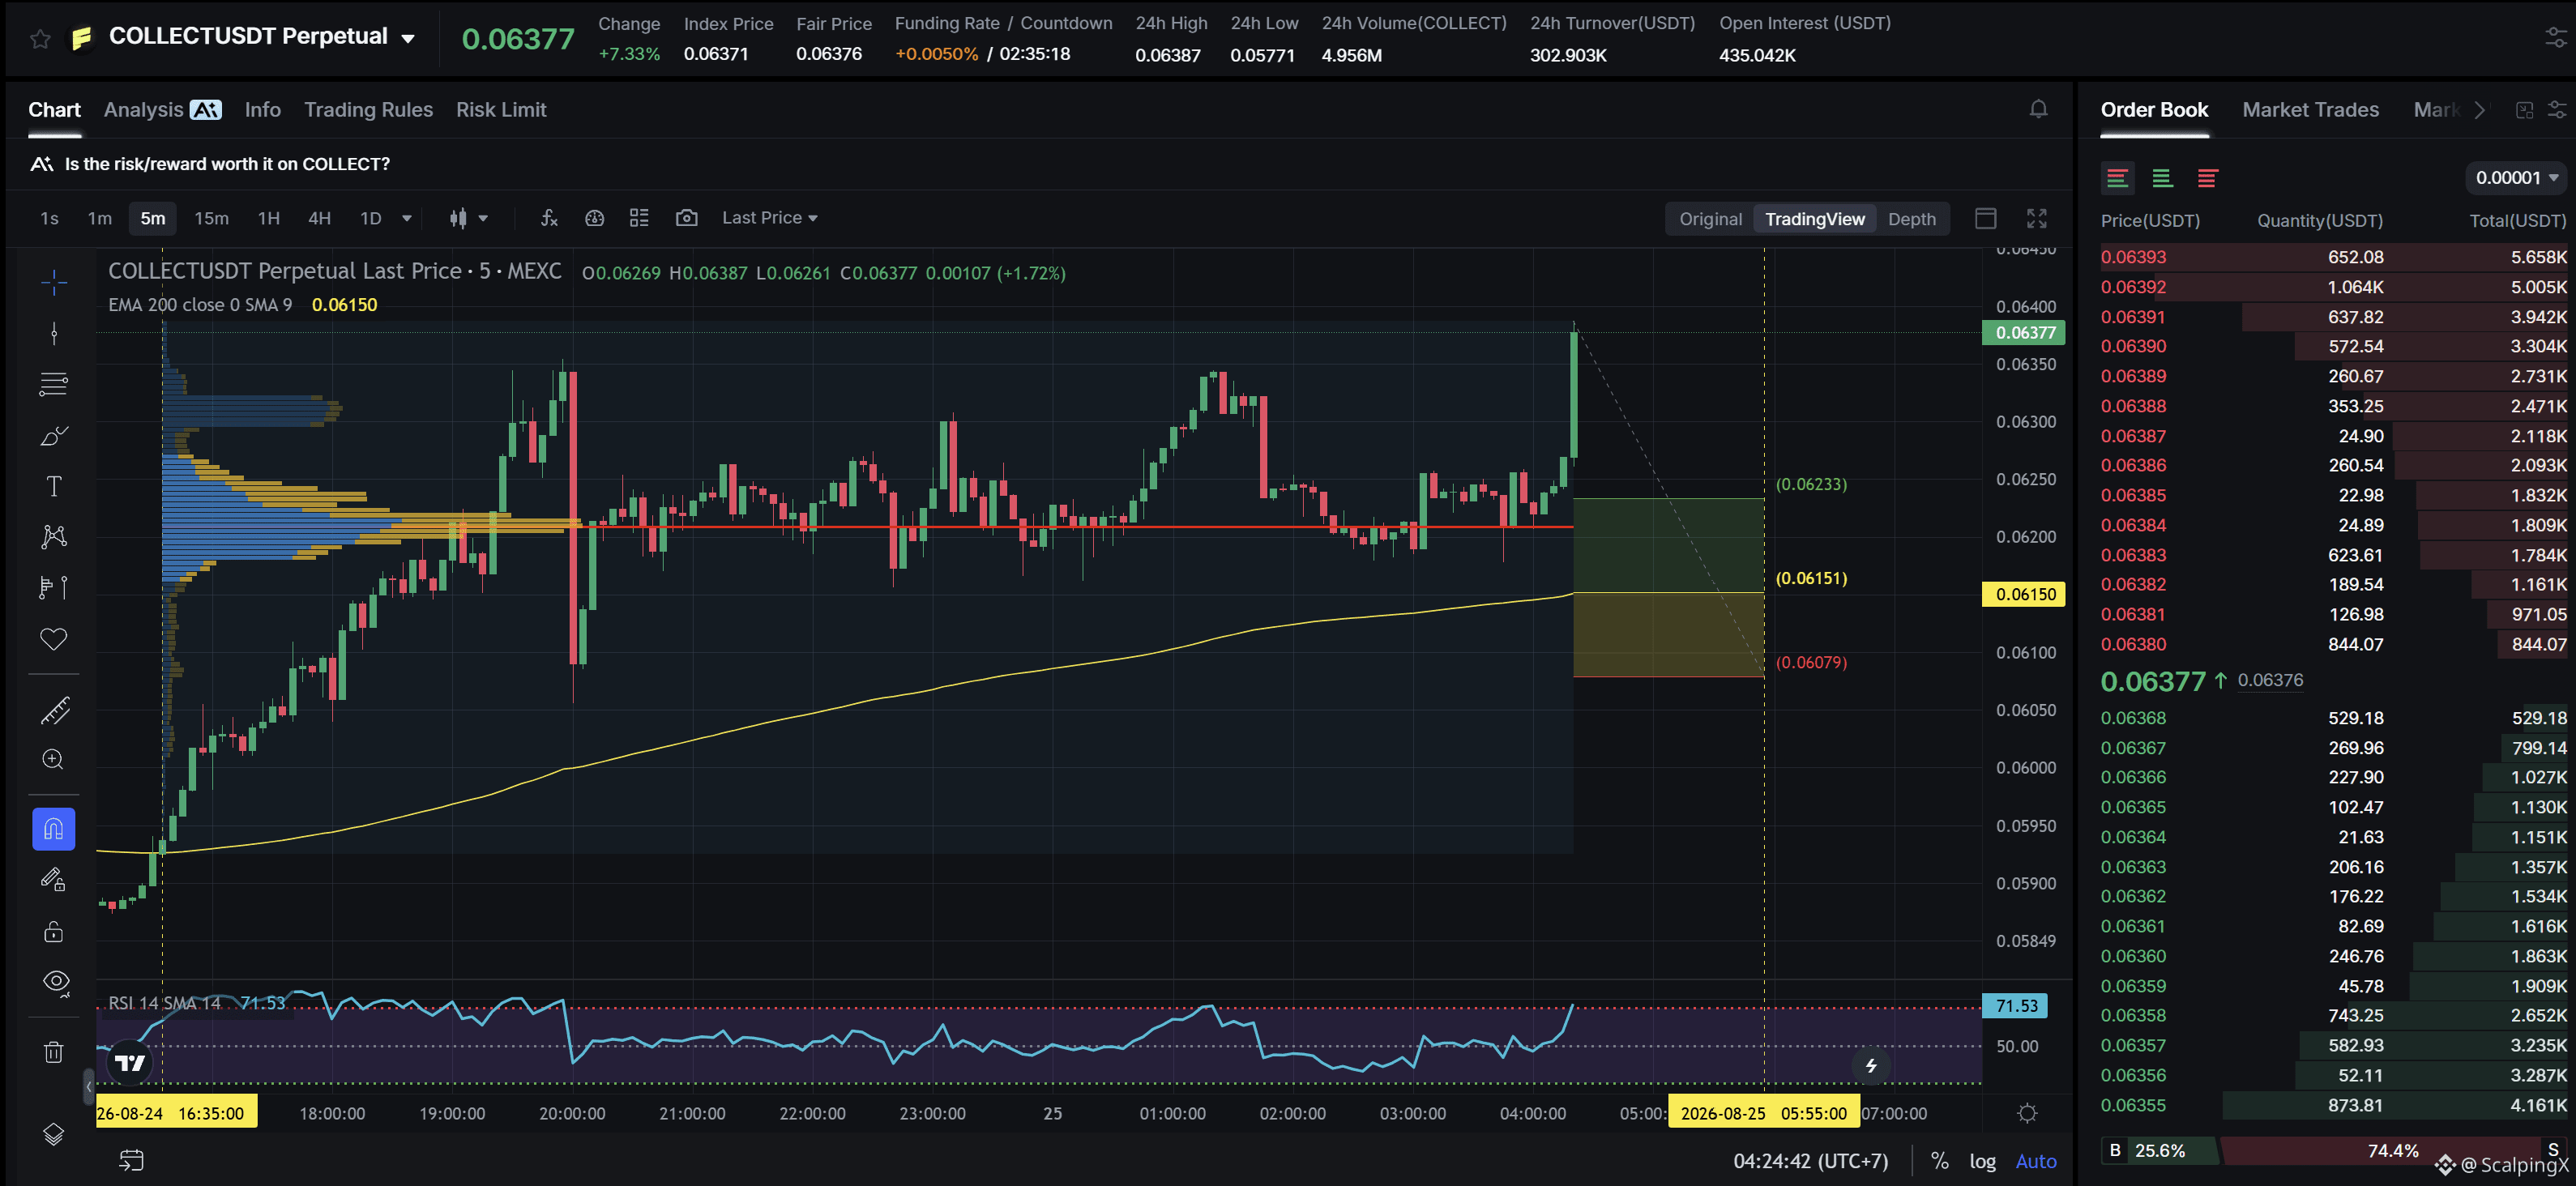Show bids-only order book view
Screen dimensions: 2576x1186
click(x=2162, y=178)
